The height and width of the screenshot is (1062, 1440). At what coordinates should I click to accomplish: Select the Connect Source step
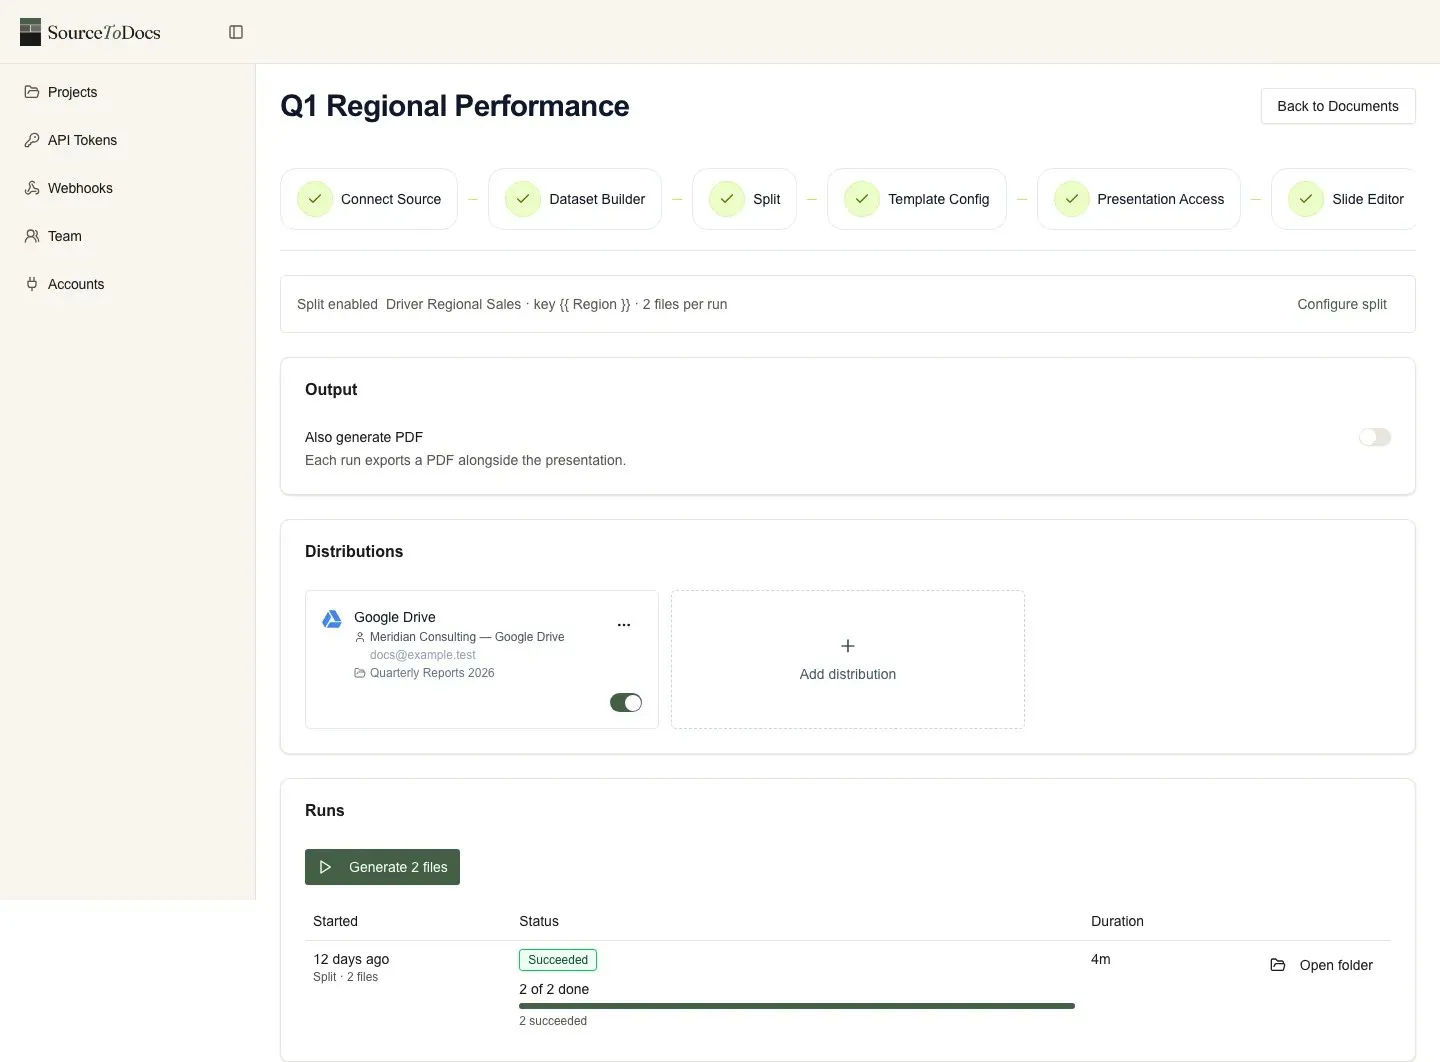[x=369, y=199]
